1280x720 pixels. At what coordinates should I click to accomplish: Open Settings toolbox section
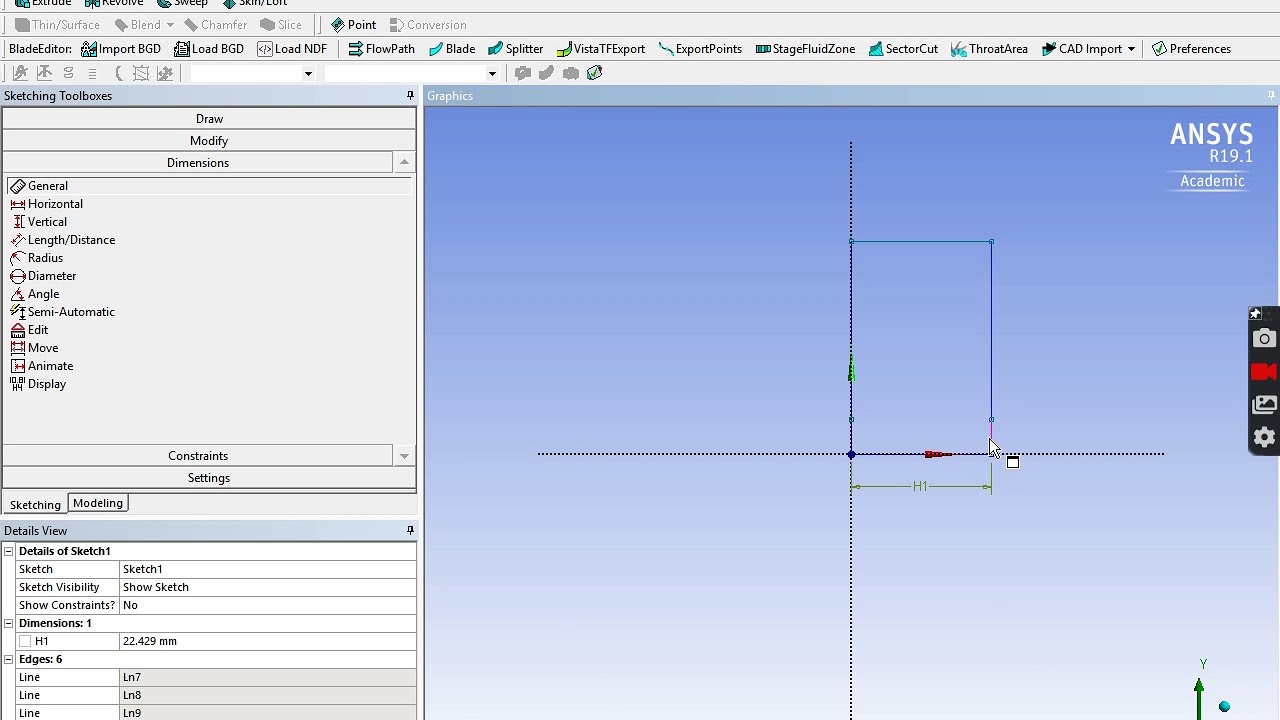coord(209,478)
